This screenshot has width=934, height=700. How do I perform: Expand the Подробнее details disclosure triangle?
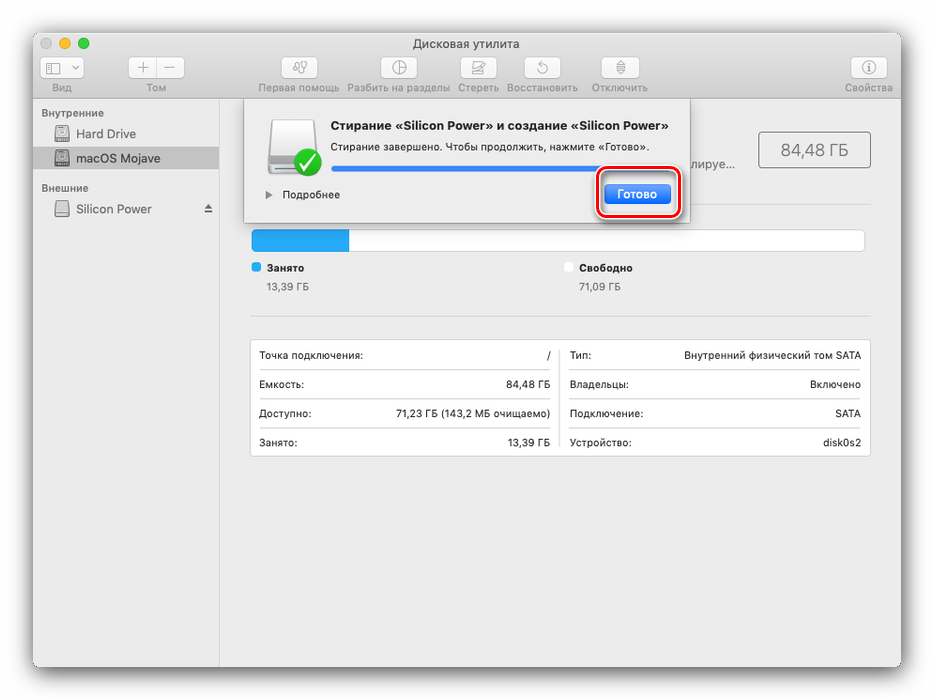point(269,195)
